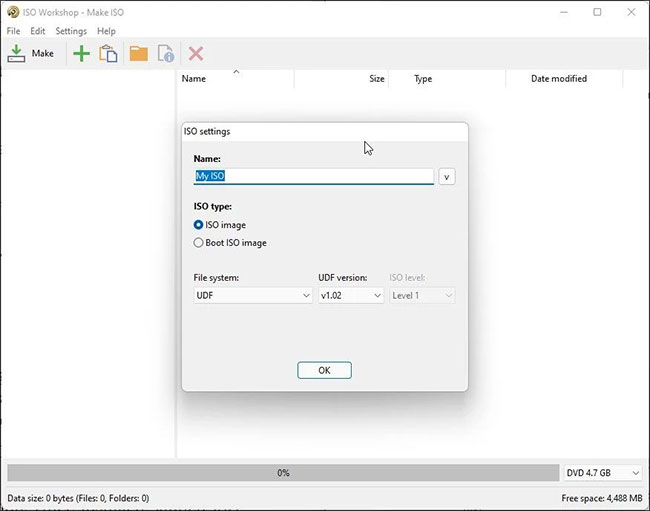This screenshot has height=511, width=650.
Task: Open the Edit menu
Action: (37, 31)
